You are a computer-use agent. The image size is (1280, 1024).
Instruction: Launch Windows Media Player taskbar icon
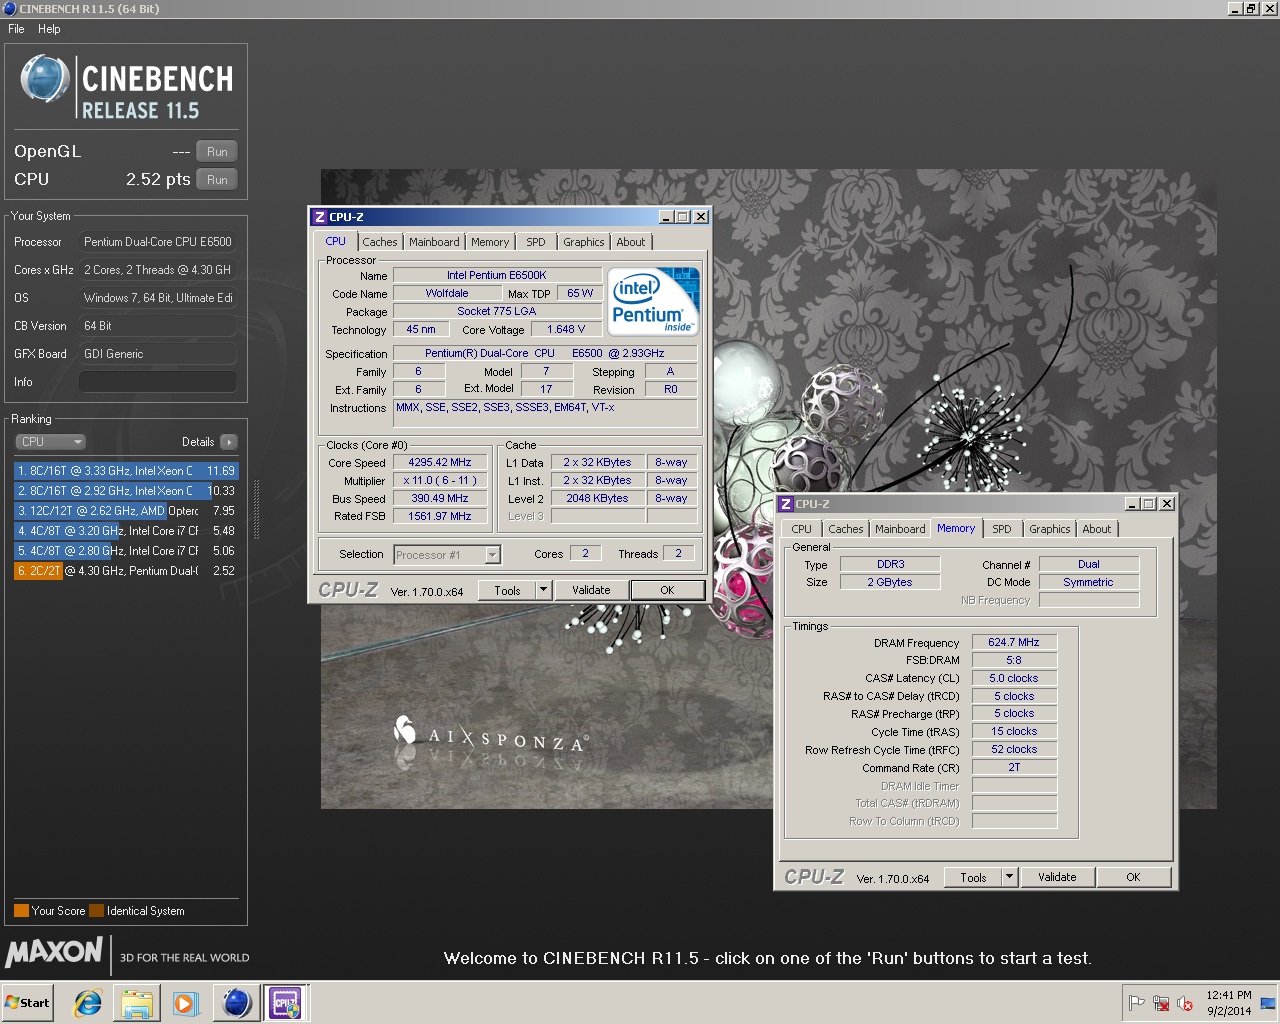(x=185, y=1003)
